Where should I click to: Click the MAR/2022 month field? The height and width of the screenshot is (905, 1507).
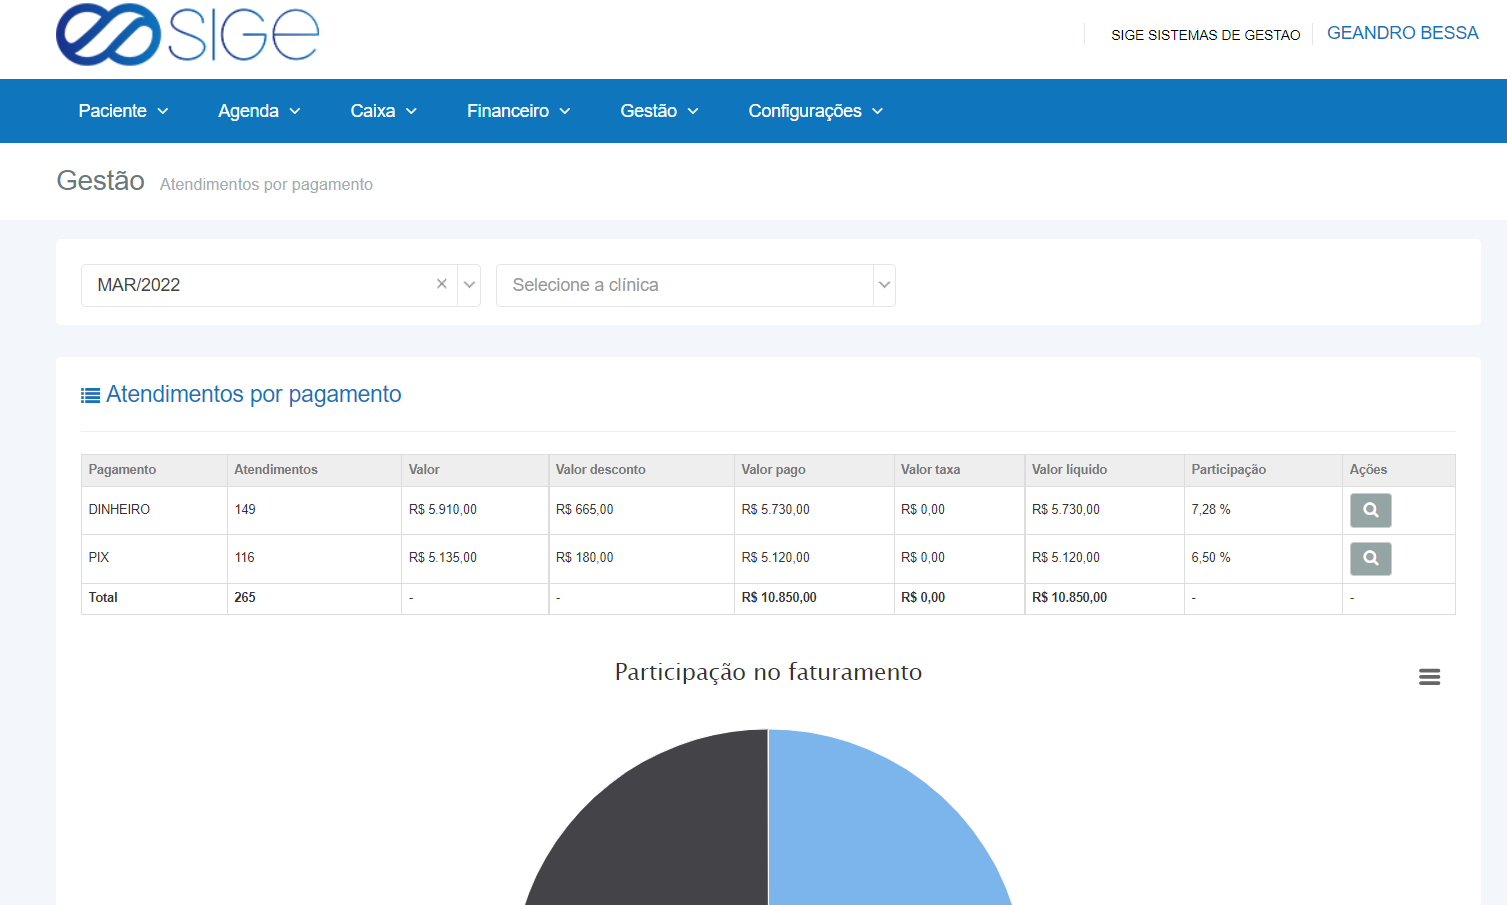tap(280, 285)
